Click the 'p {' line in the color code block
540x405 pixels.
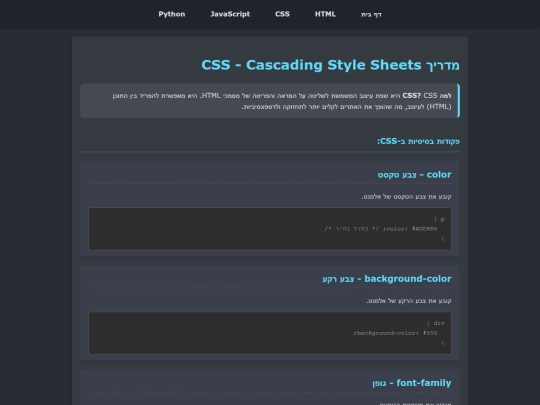tap(439, 219)
